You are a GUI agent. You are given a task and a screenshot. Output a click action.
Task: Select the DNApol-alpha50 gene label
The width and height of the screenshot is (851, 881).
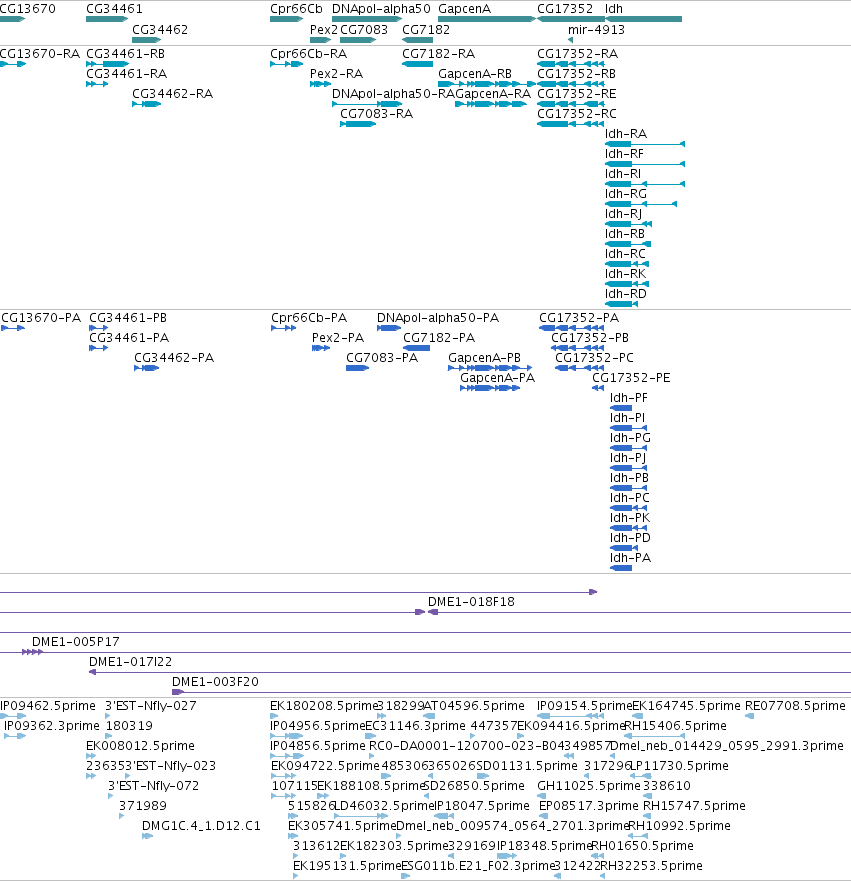click(x=381, y=9)
